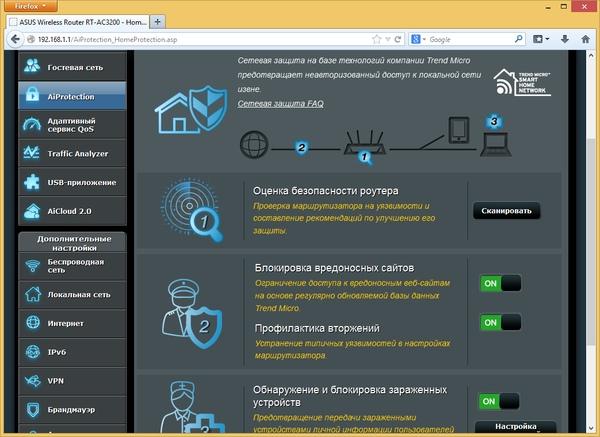Click router security scan radar icon
Screen dimensions: 600x437
[192, 210]
